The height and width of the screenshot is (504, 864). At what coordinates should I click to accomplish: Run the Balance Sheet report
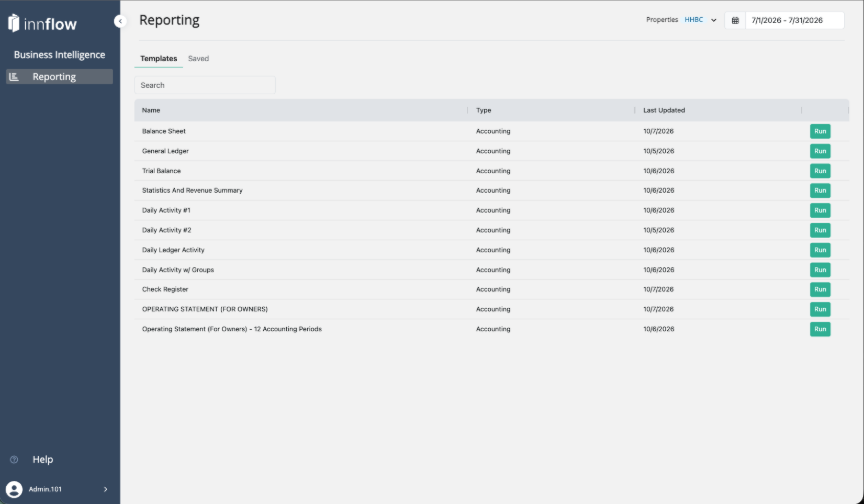click(x=820, y=131)
